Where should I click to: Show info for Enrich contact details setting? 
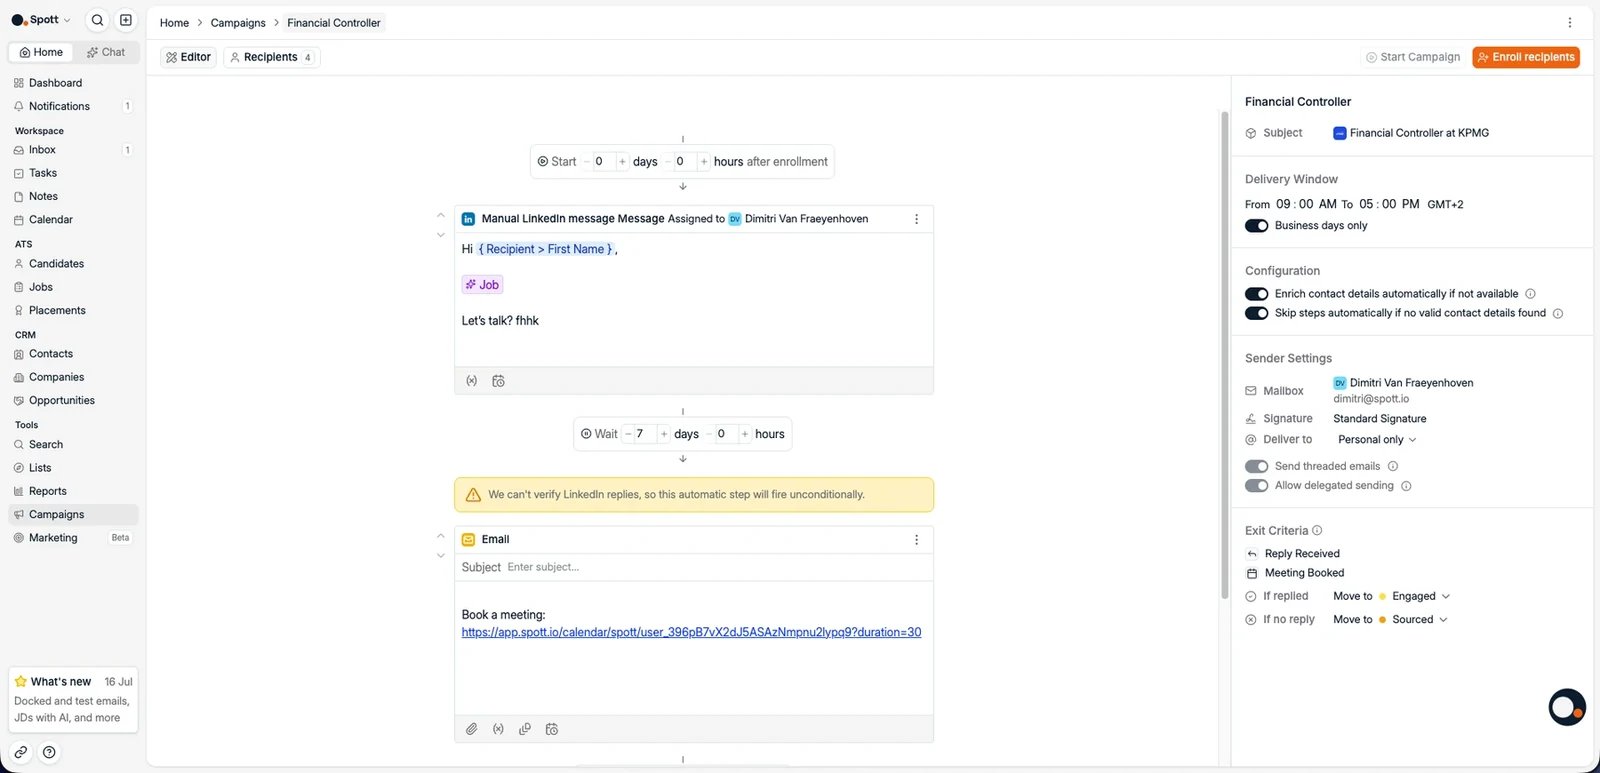tap(1530, 294)
